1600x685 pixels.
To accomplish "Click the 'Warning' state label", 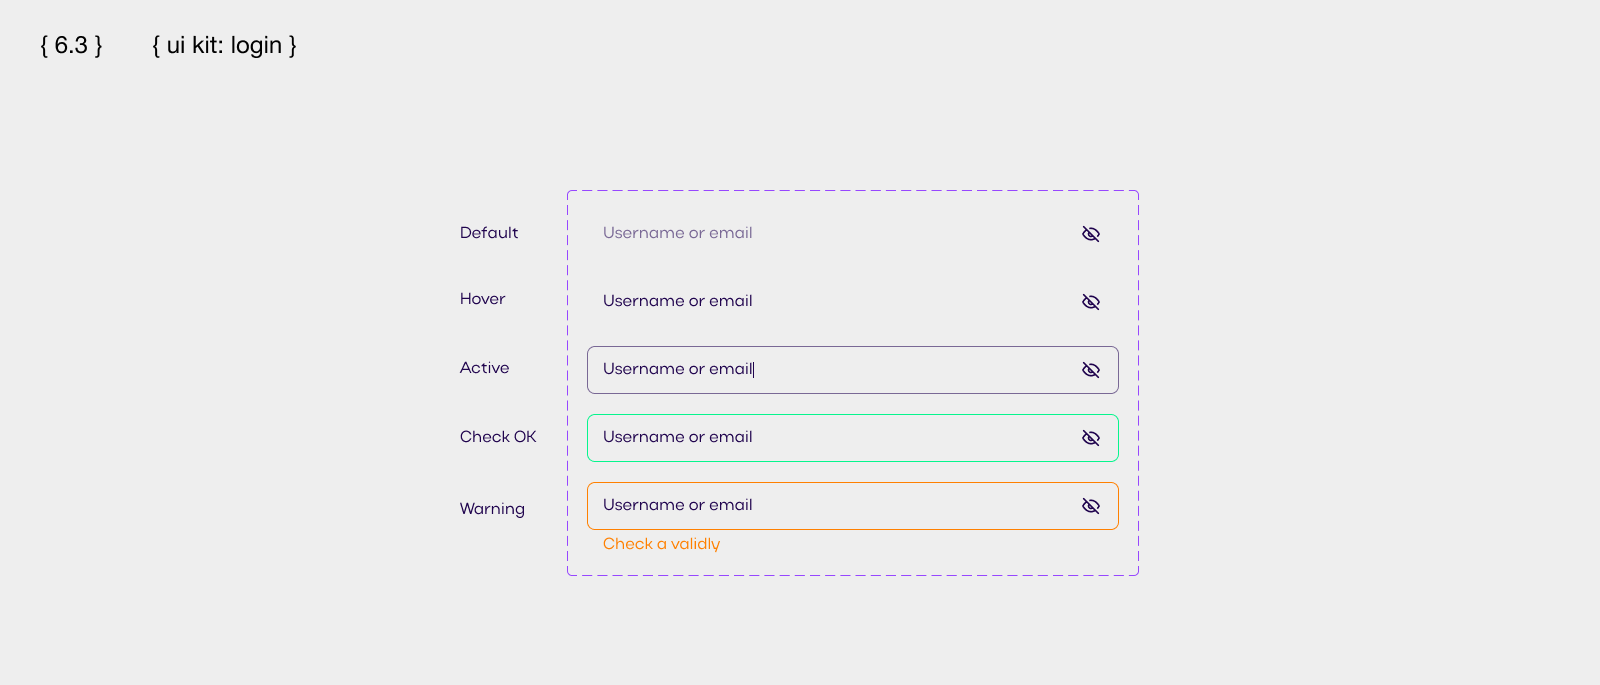I will tap(492, 509).
